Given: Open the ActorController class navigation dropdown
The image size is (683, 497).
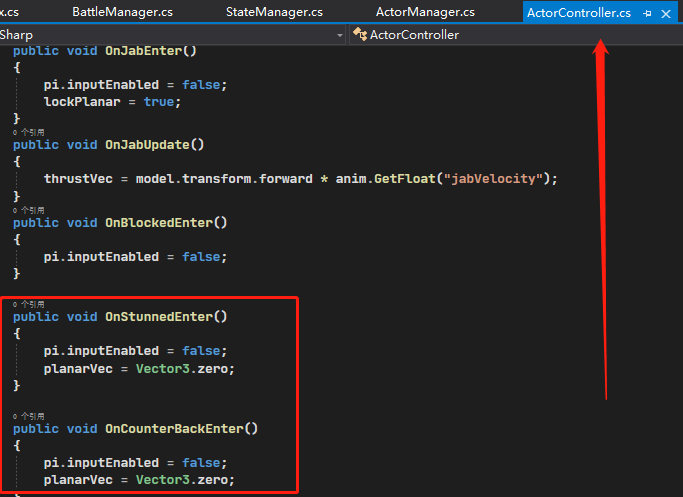Looking at the screenshot, I should (x=515, y=35).
